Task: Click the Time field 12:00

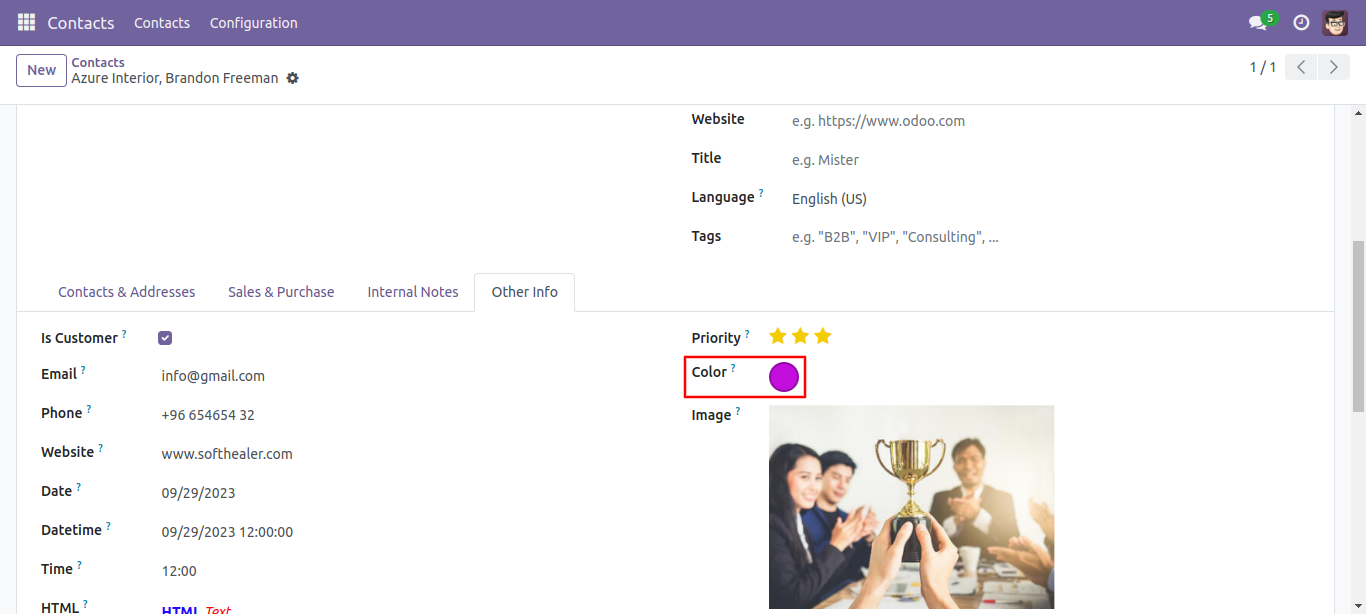Action: click(x=179, y=571)
